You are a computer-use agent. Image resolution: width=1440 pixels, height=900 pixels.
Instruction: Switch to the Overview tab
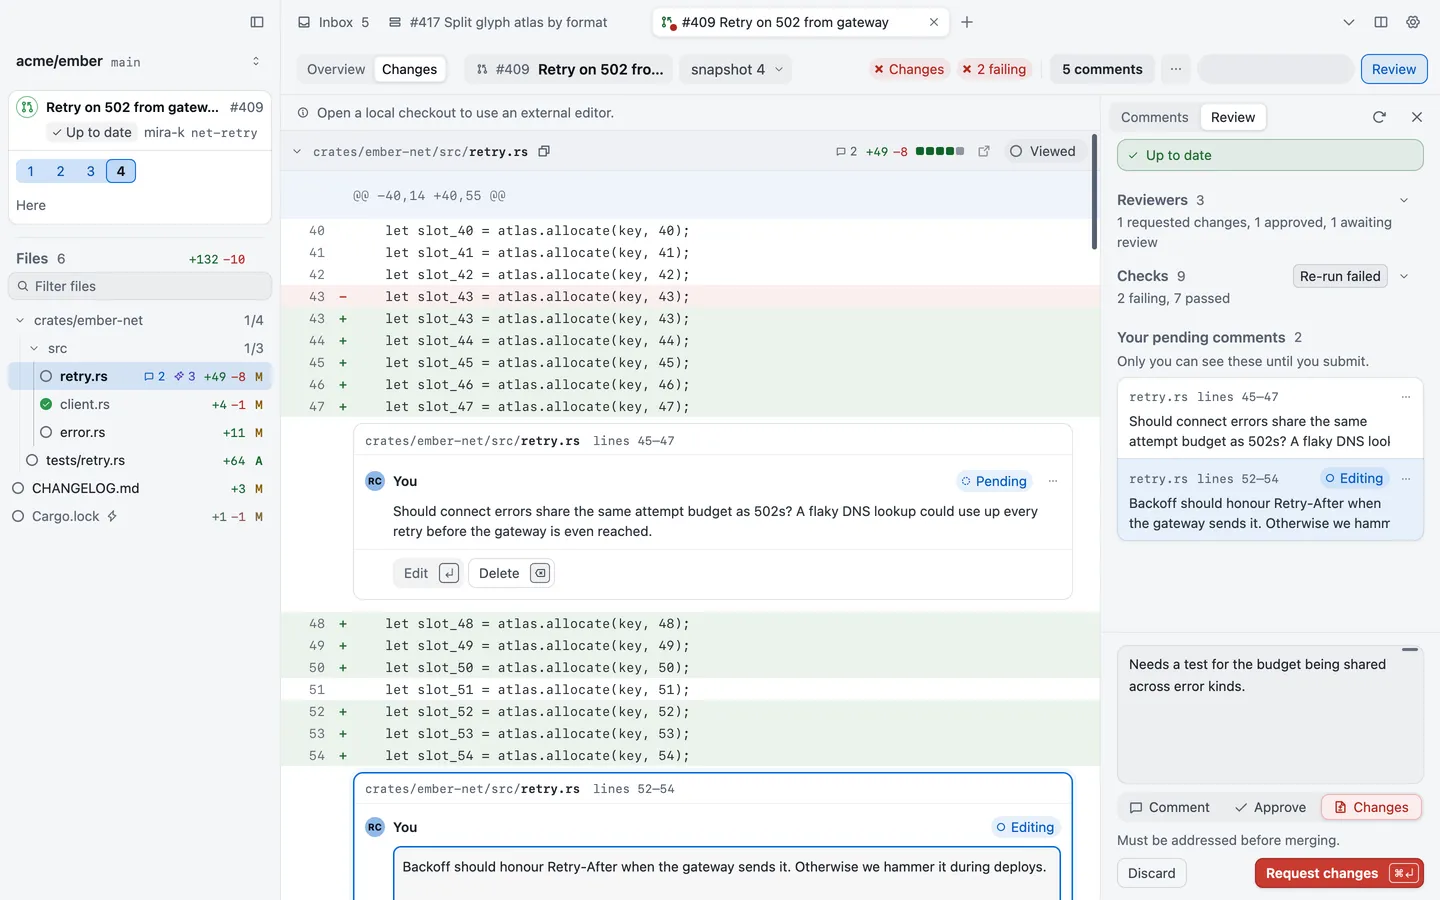(x=336, y=69)
